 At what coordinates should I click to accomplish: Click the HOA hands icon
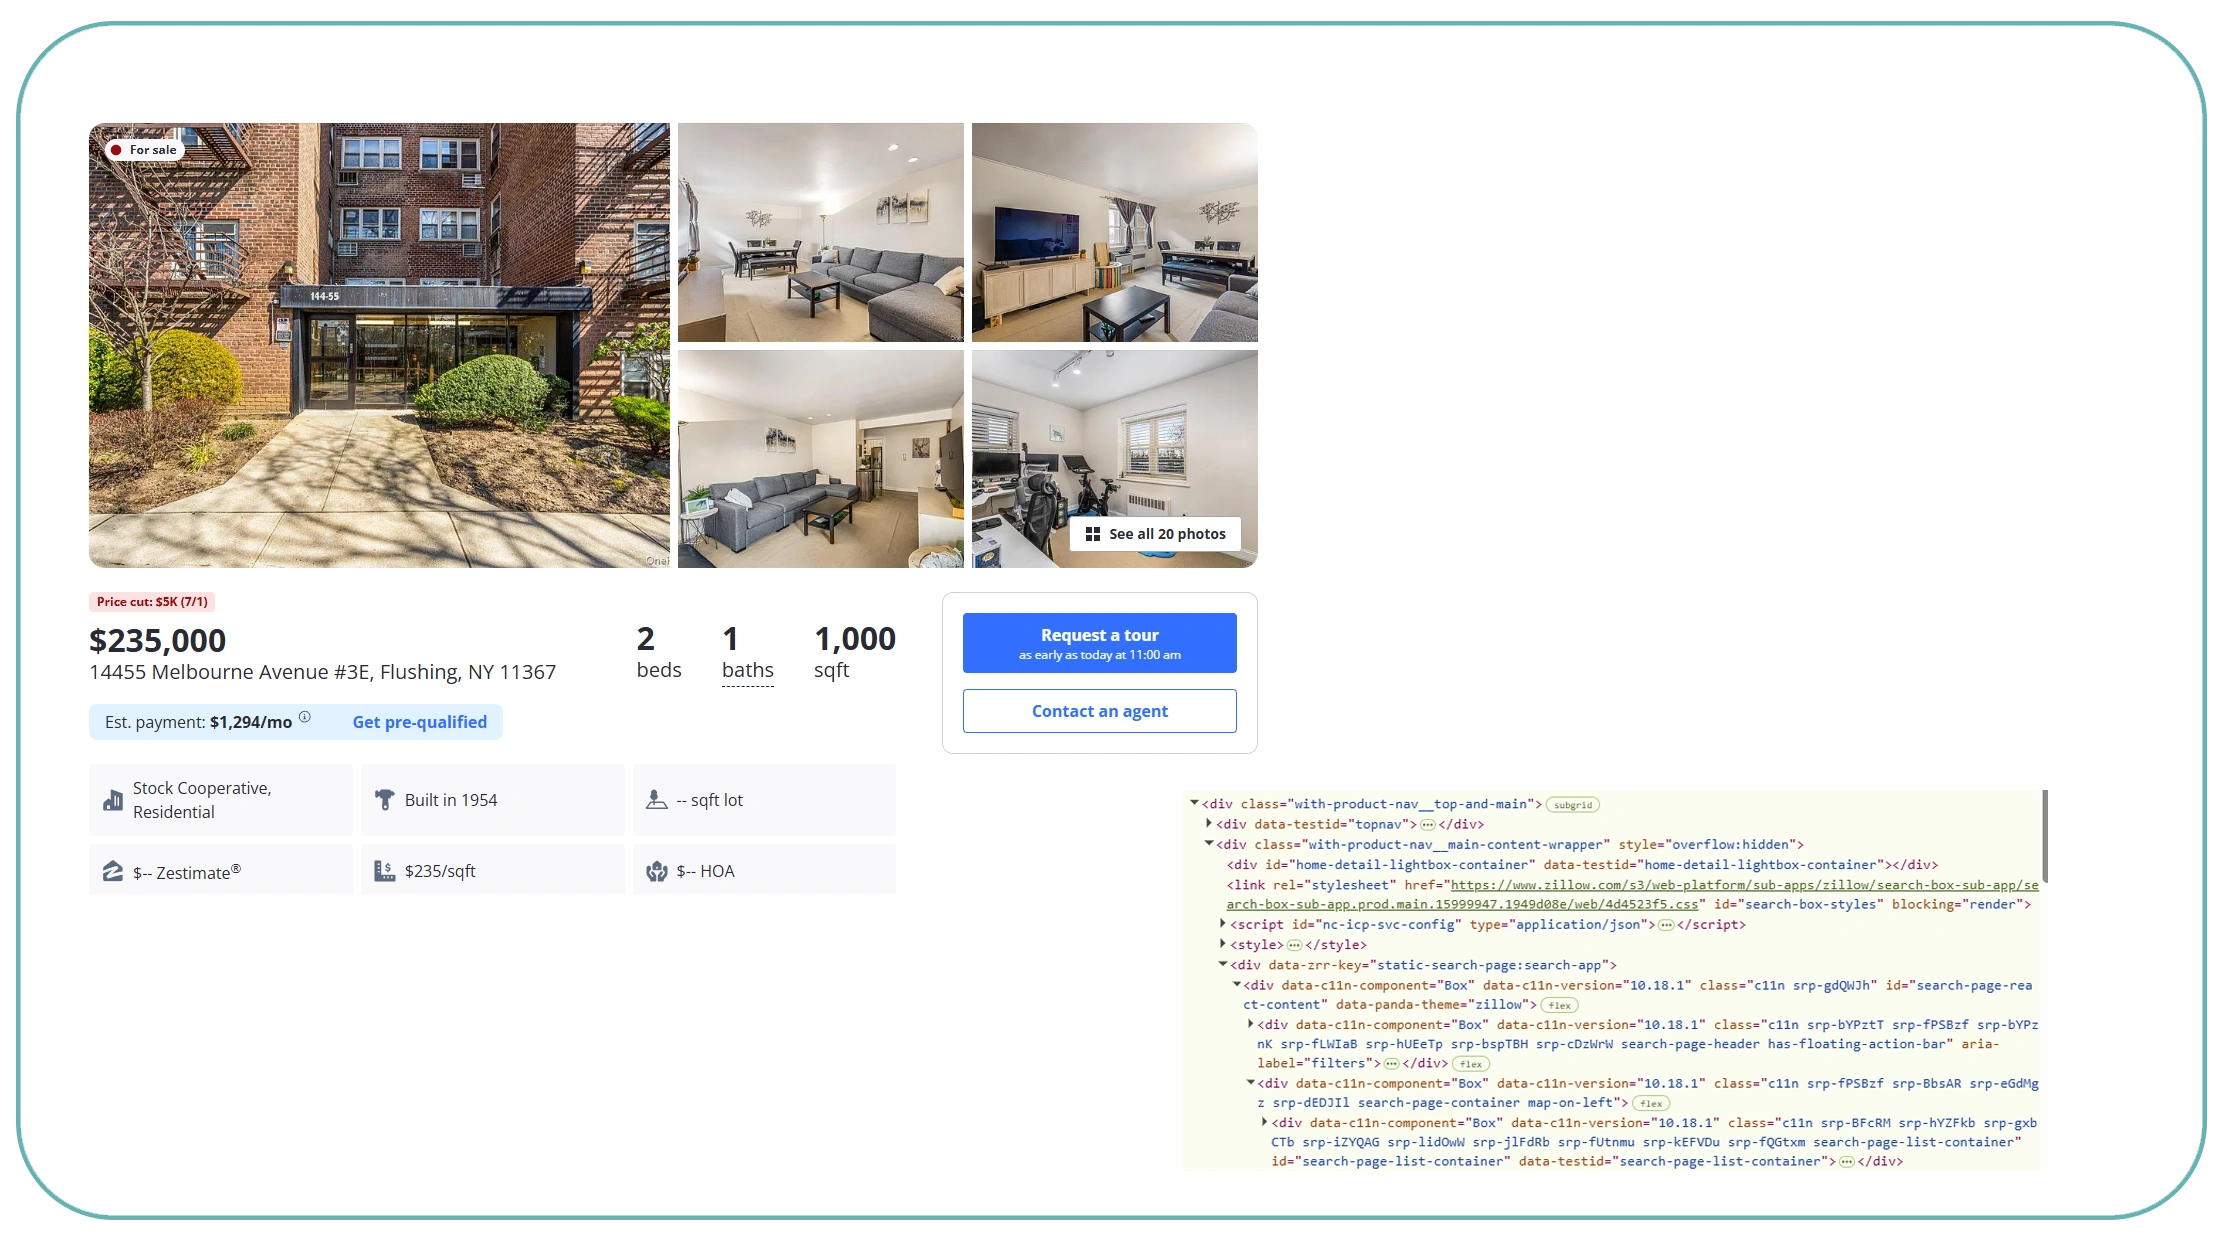pos(656,871)
